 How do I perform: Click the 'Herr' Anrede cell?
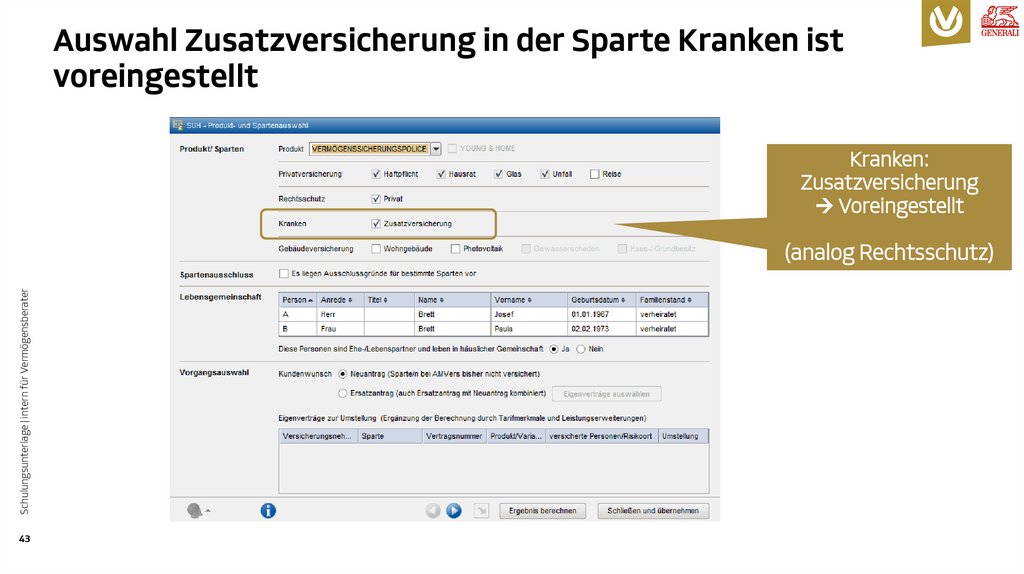click(x=340, y=315)
